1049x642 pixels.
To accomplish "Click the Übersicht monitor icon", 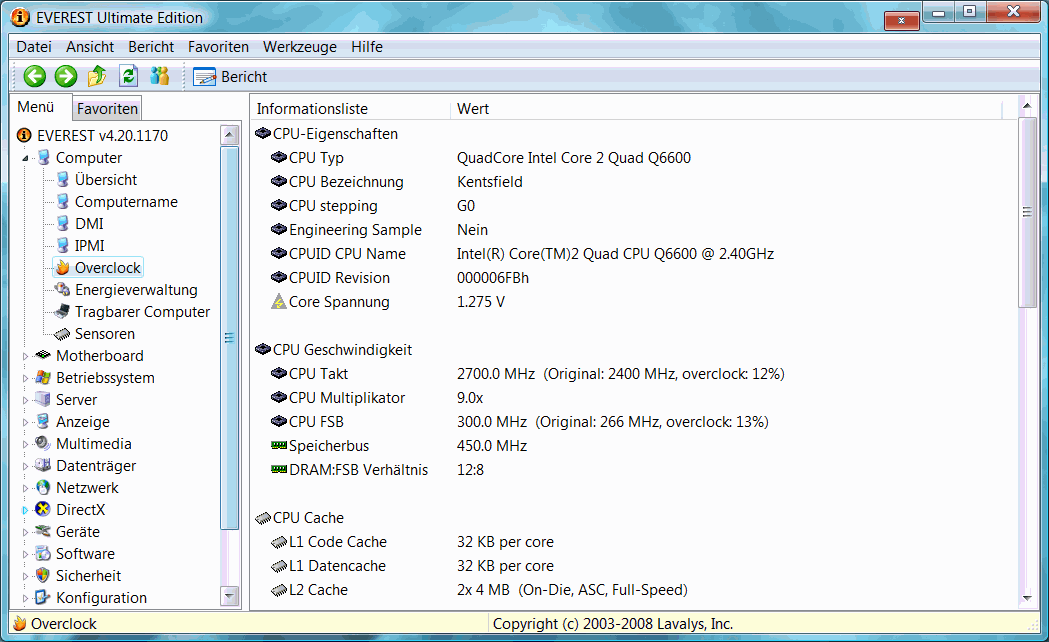I will [62, 179].
